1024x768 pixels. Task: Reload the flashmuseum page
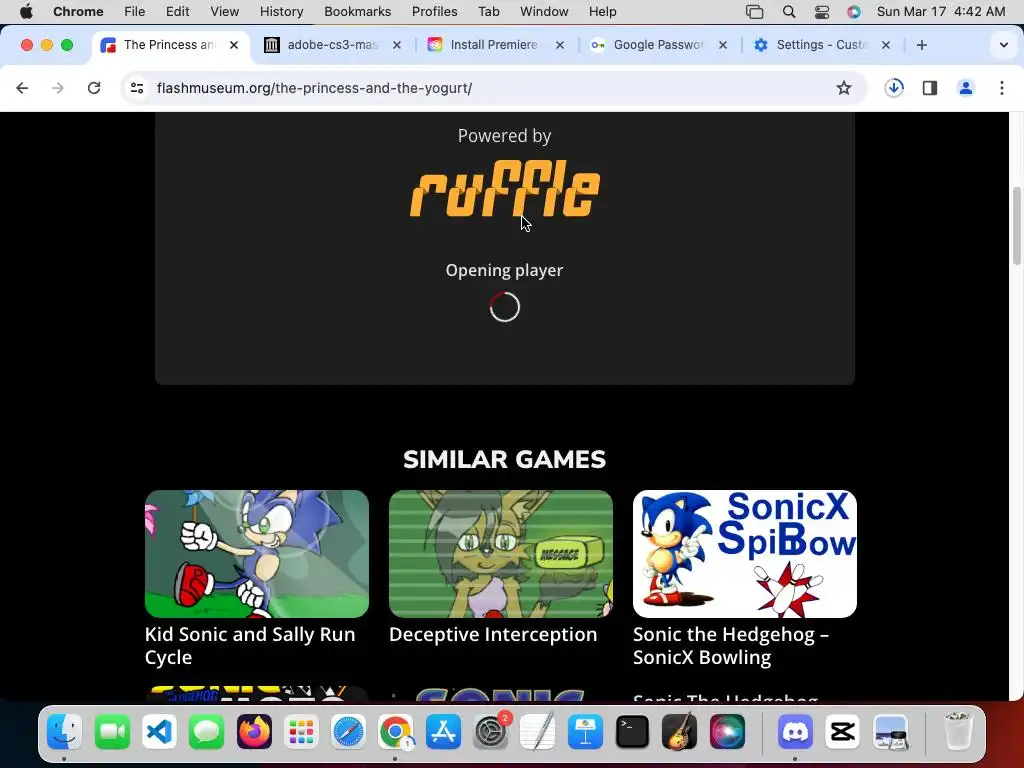[x=94, y=88]
